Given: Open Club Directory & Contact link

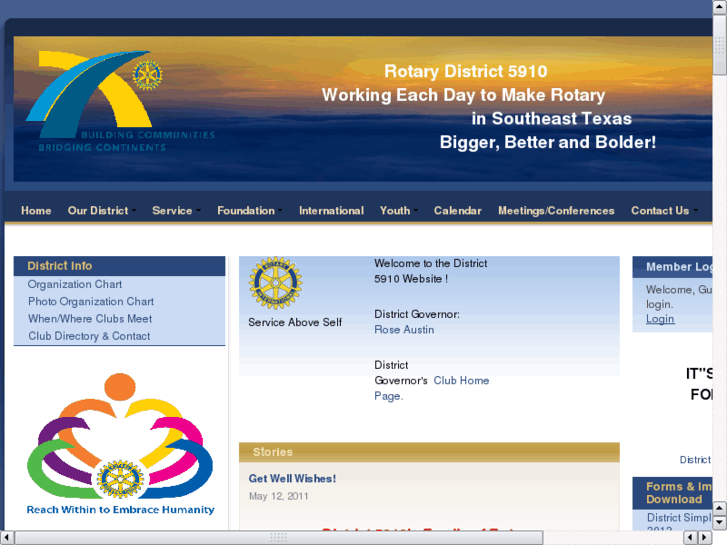Looking at the screenshot, I should (89, 336).
